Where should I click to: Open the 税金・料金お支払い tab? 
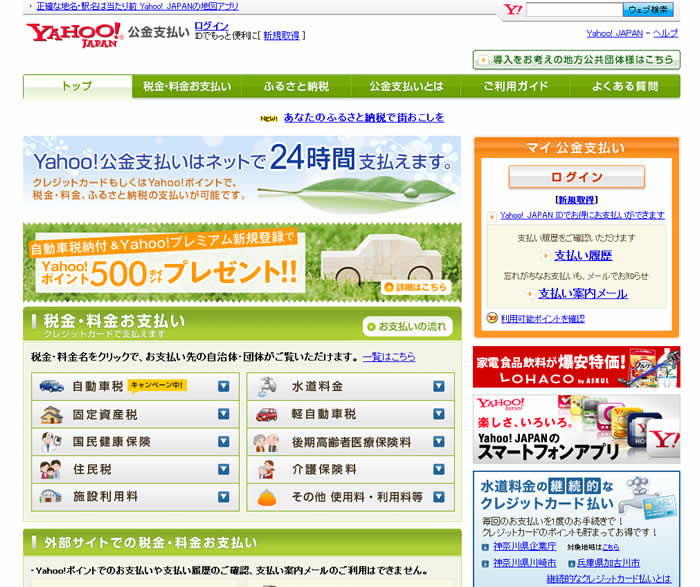[x=187, y=86]
